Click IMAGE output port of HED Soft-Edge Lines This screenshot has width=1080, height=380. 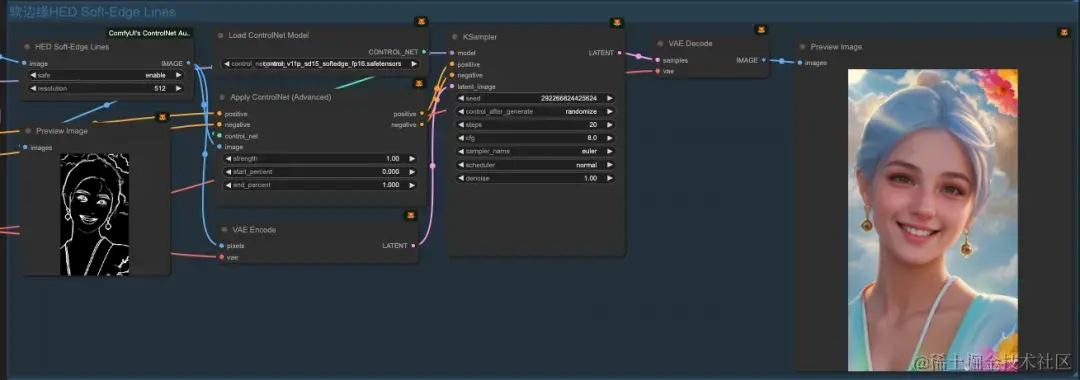click(189, 63)
